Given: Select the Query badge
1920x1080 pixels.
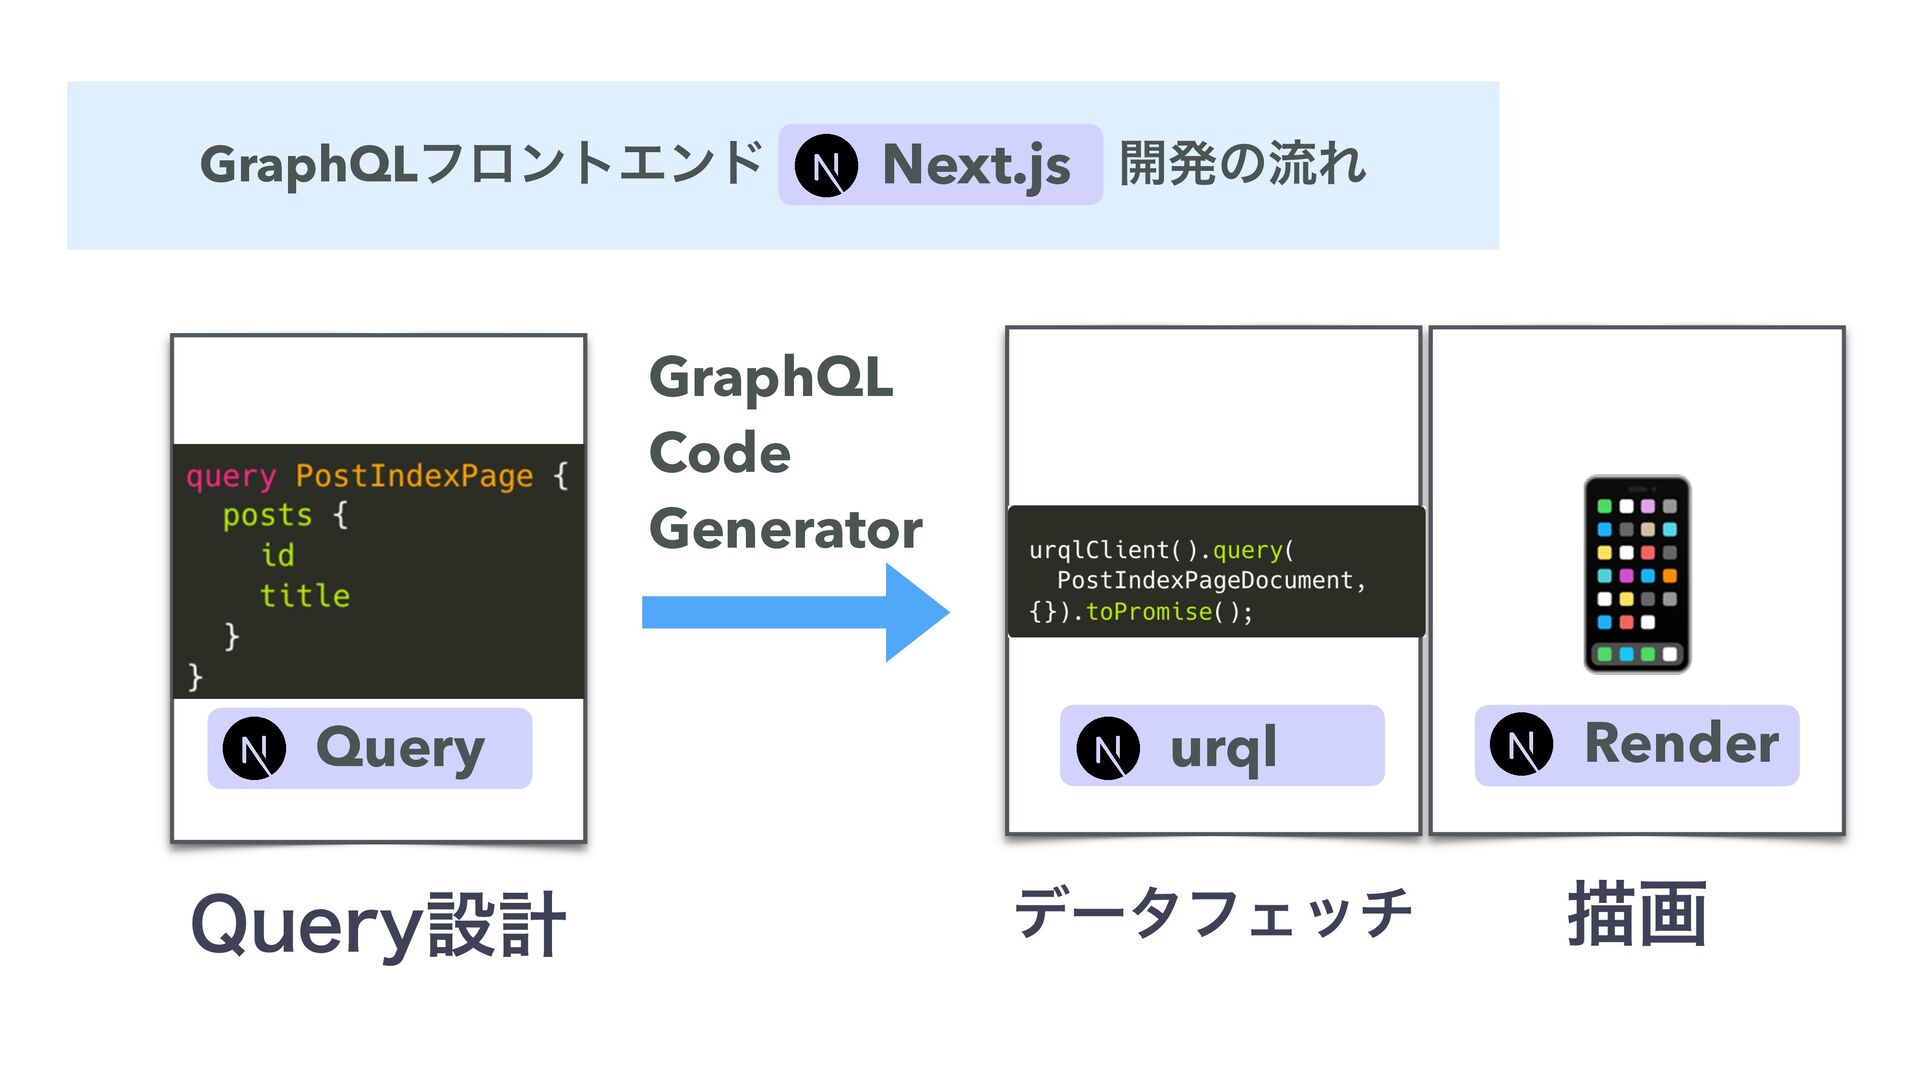Looking at the screenshot, I should point(369,748).
